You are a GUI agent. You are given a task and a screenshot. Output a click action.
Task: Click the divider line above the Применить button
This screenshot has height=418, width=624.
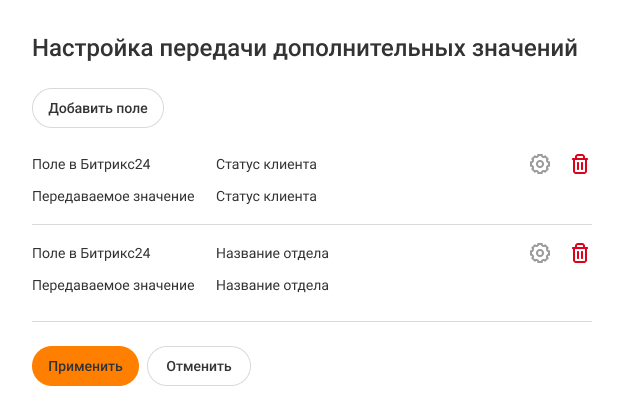click(x=312, y=321)
